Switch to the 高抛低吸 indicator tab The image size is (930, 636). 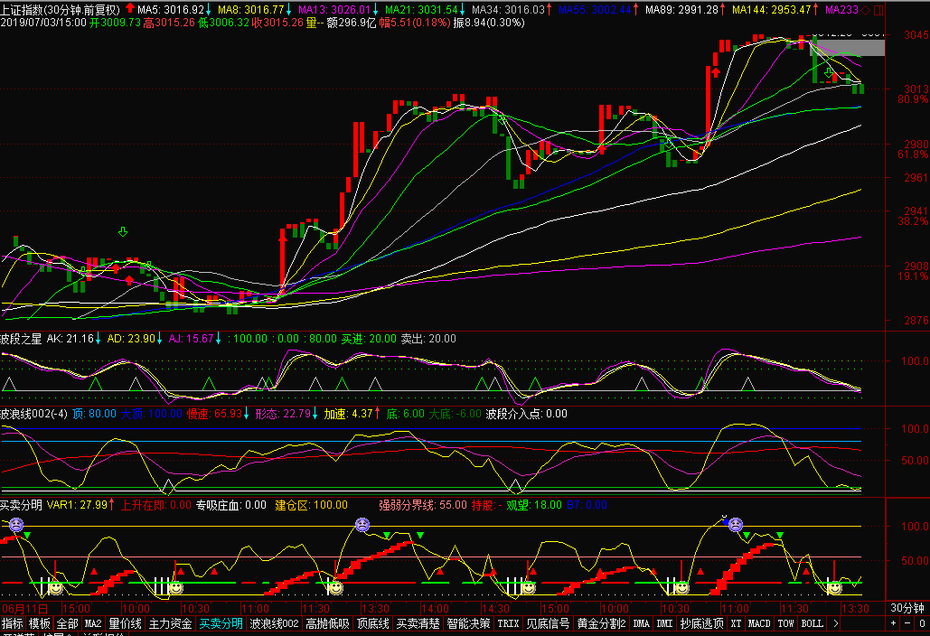pos(327,624)
